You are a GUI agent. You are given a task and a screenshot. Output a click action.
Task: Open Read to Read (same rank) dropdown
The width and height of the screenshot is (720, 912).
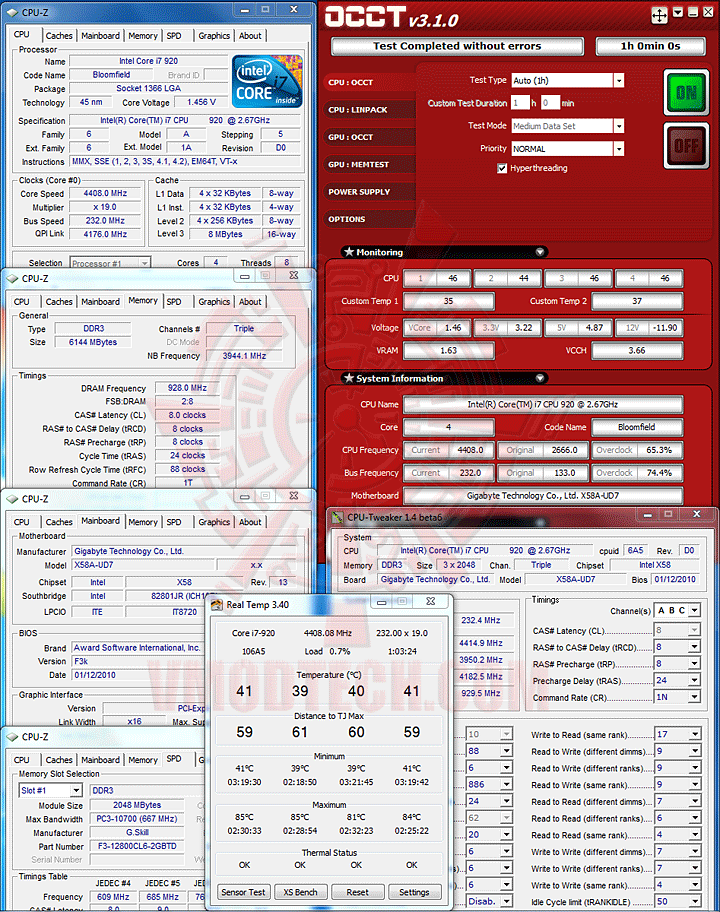694,835
